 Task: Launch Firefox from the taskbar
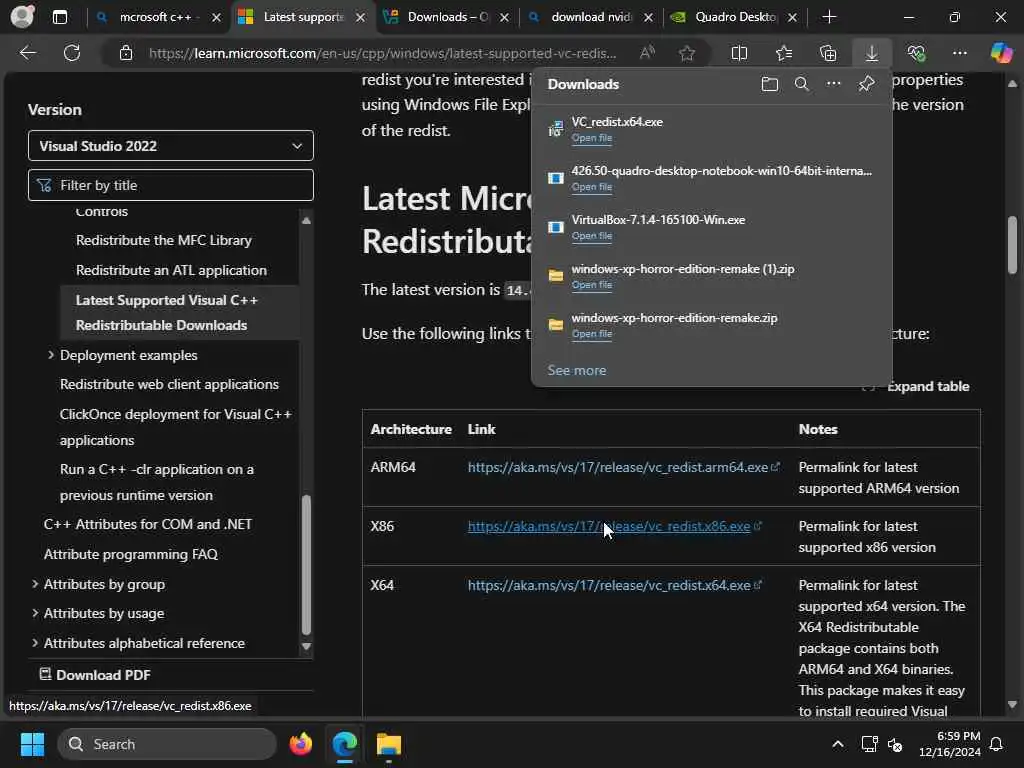pos(300,744)
